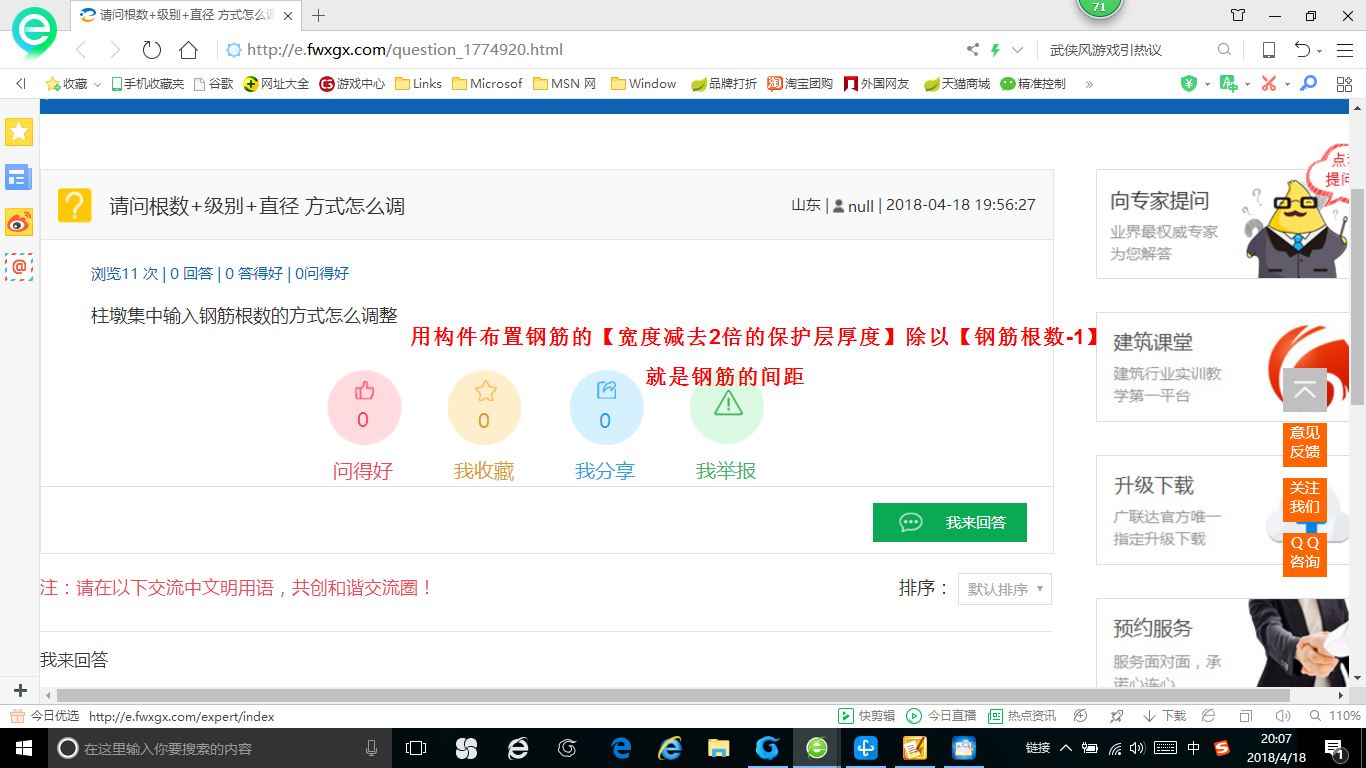Open 今日直播 in the status bar
1366x768 pixels.
(941, 716)
